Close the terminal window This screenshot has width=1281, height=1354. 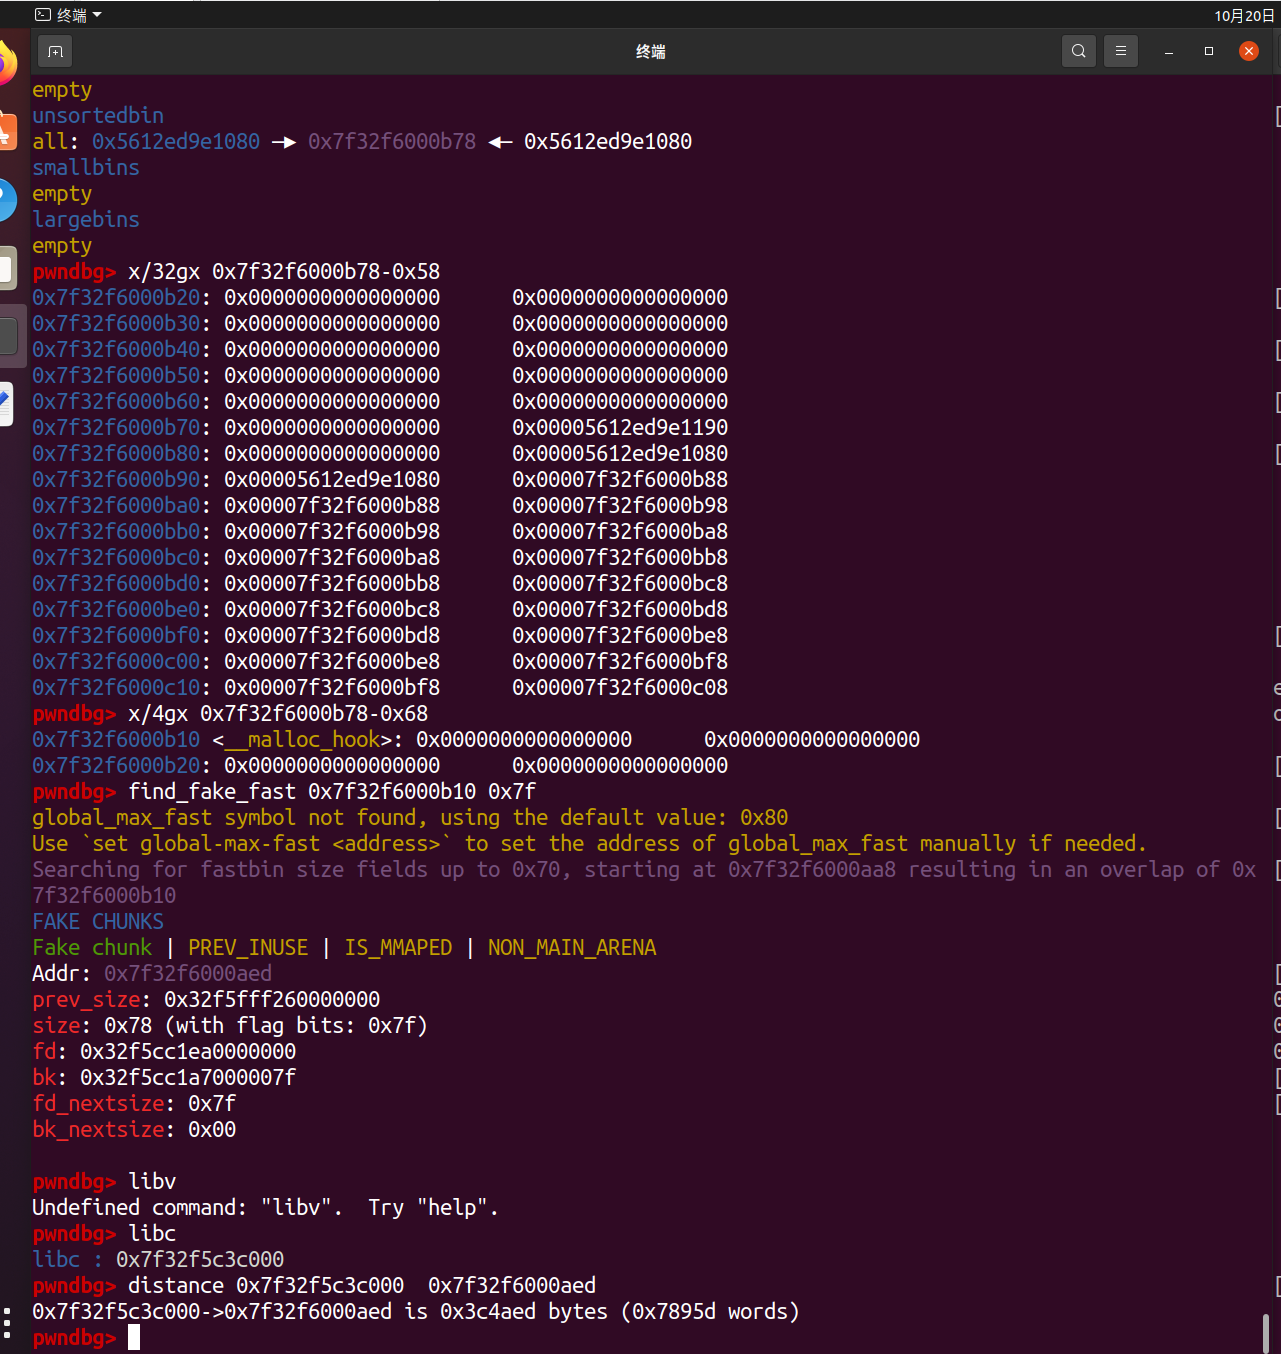click(x=1249, y=51)
